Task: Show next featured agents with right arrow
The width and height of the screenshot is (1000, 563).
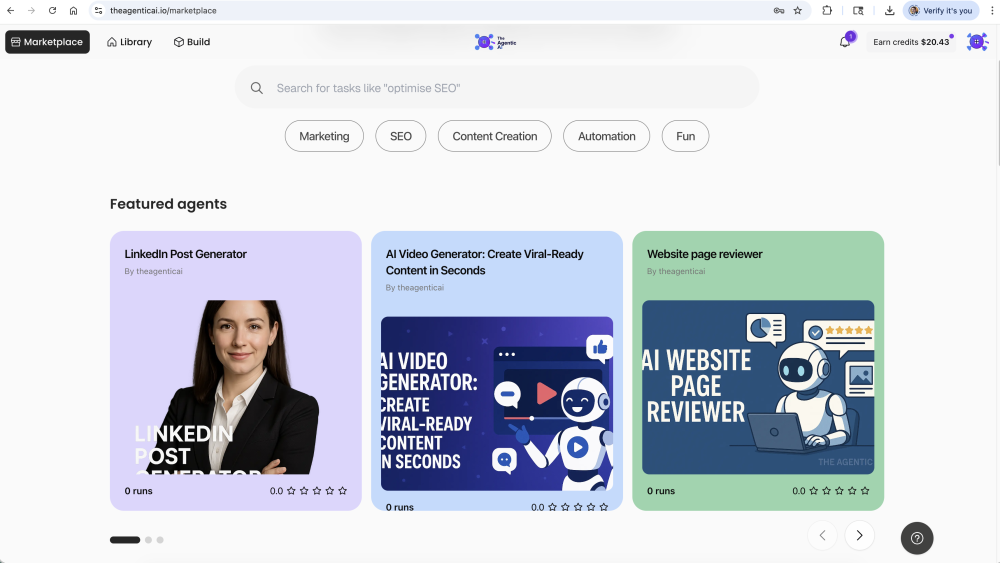Action: point(859,535)
